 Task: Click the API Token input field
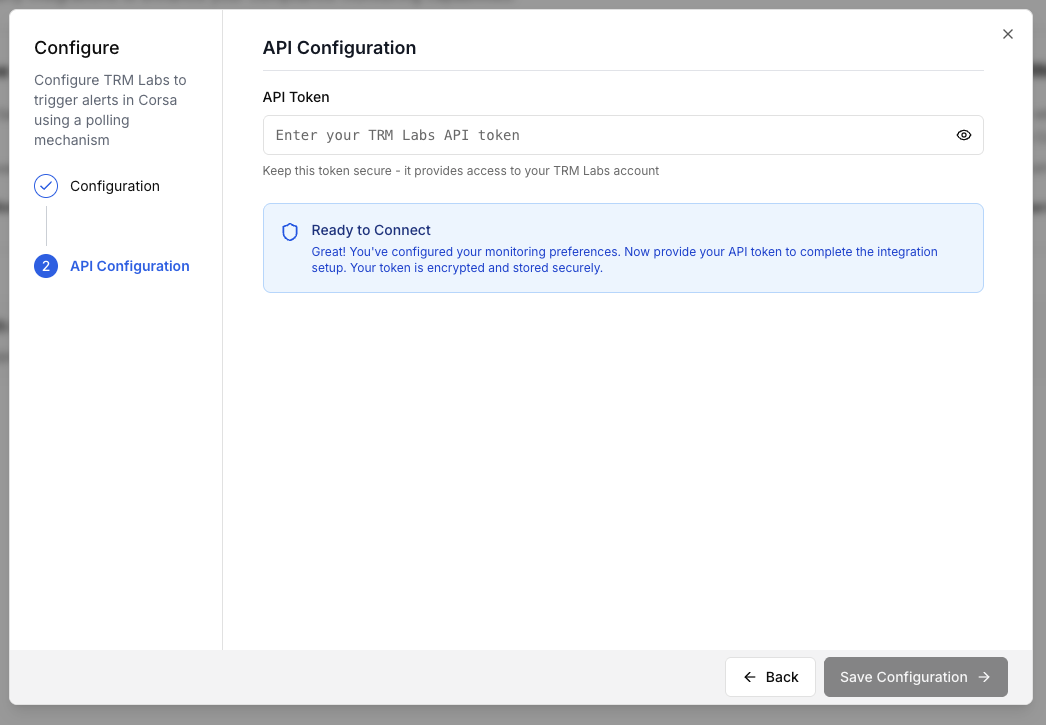[x=600, y=135]
